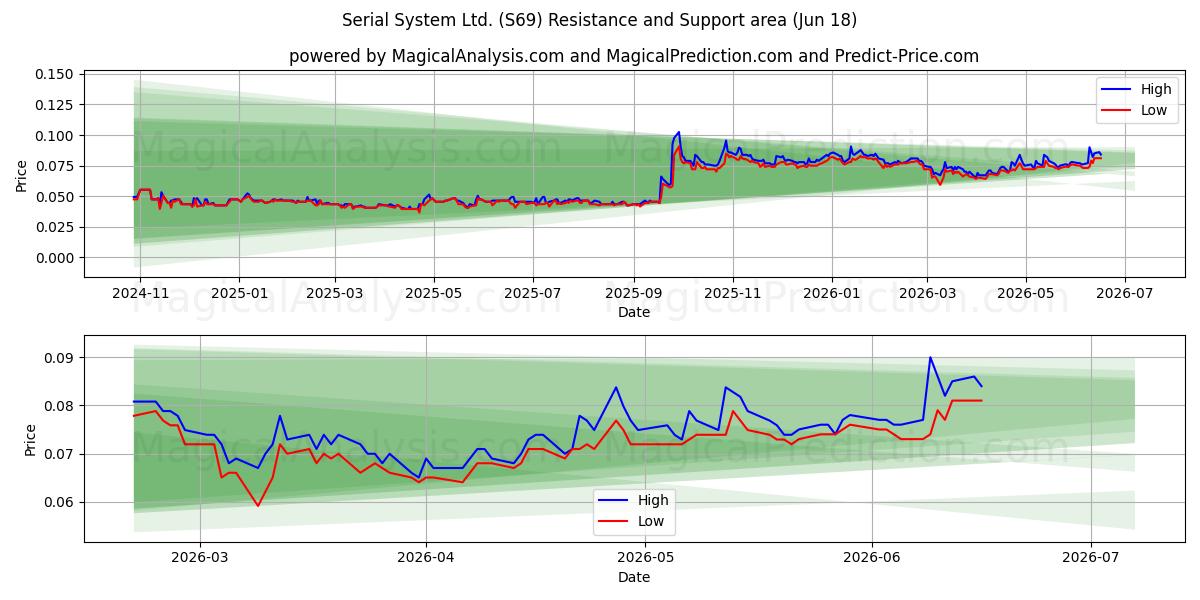Viewport: 1200px width, 600px height.
Task: Click the '2025-07' x-axis label in top chart
Action: coord(532,294)
